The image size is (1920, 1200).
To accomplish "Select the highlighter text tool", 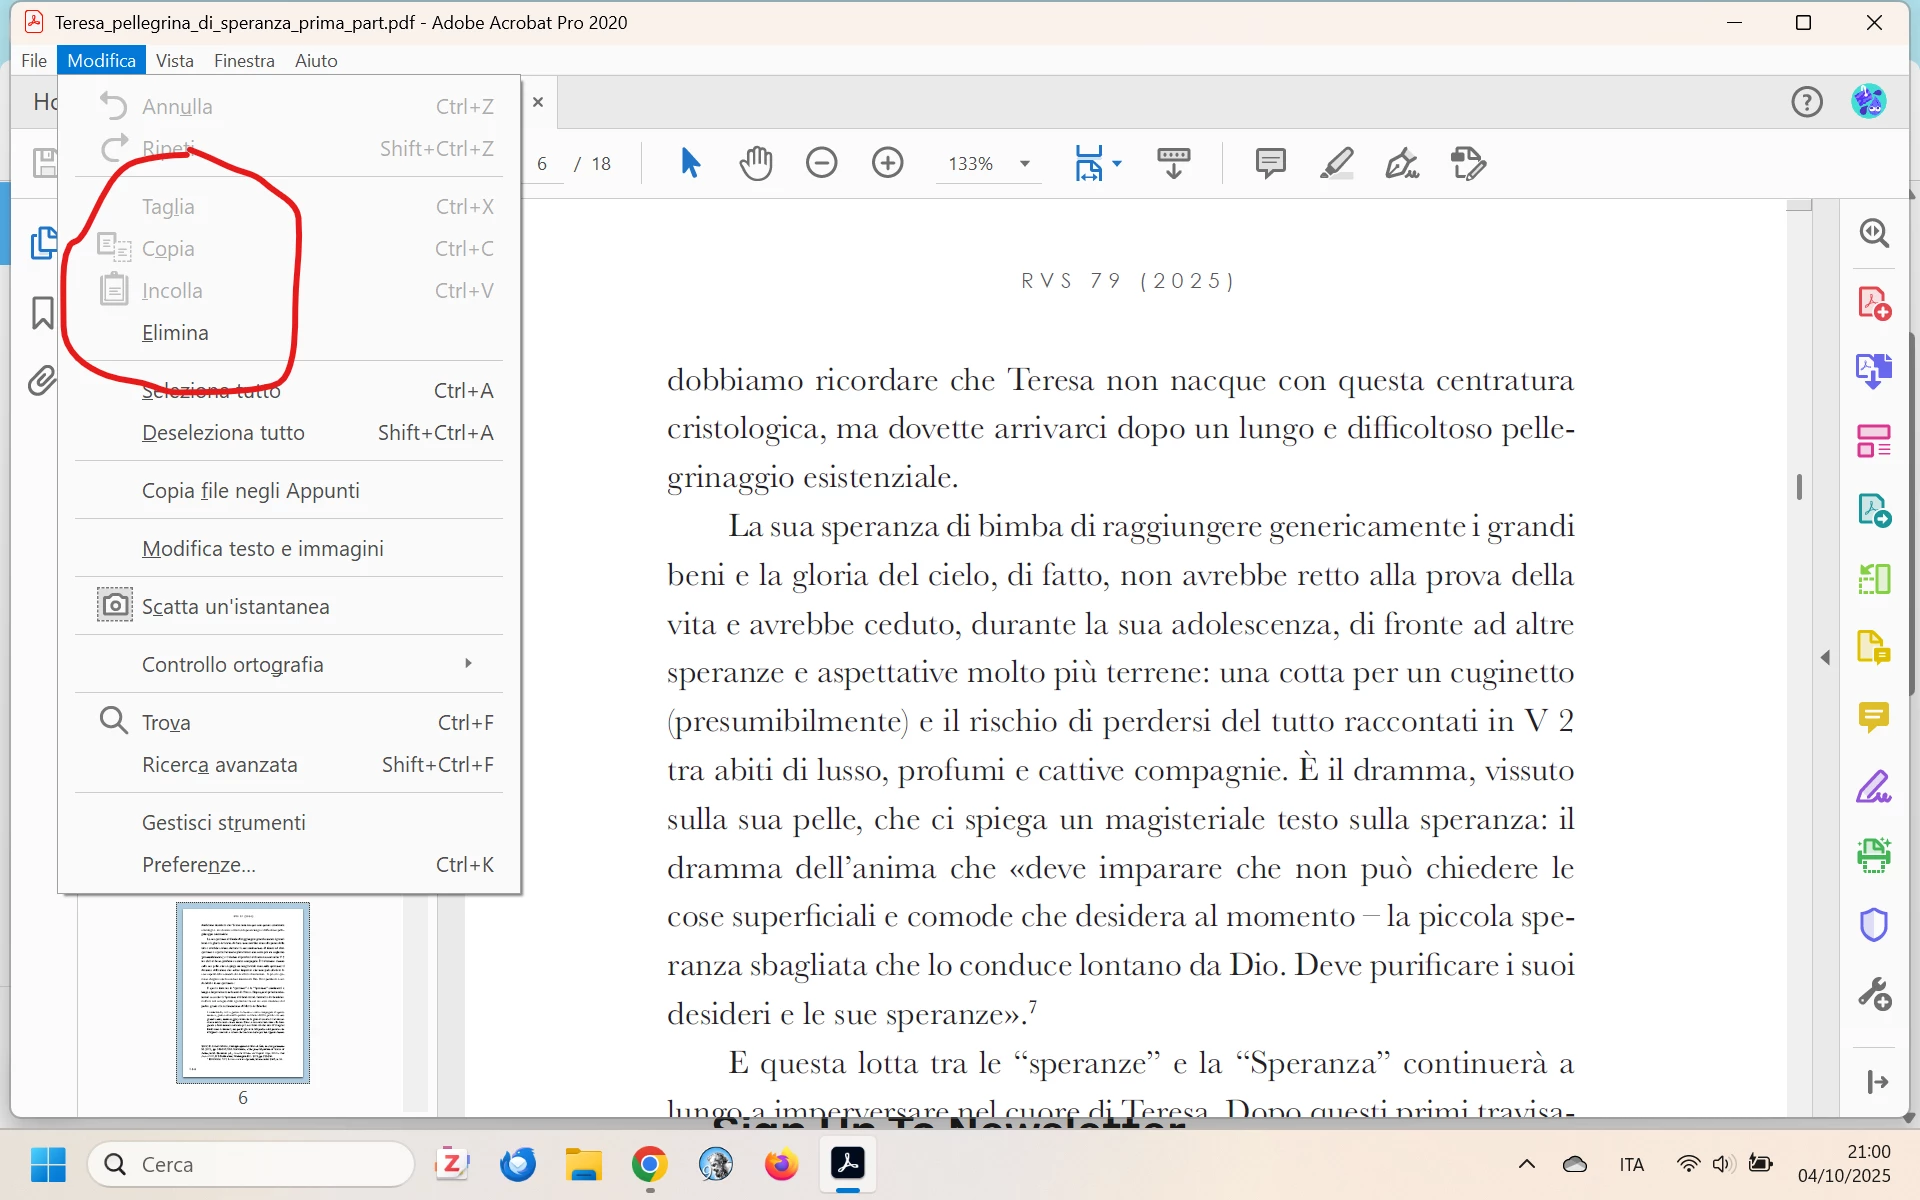I will point(1336,163).
